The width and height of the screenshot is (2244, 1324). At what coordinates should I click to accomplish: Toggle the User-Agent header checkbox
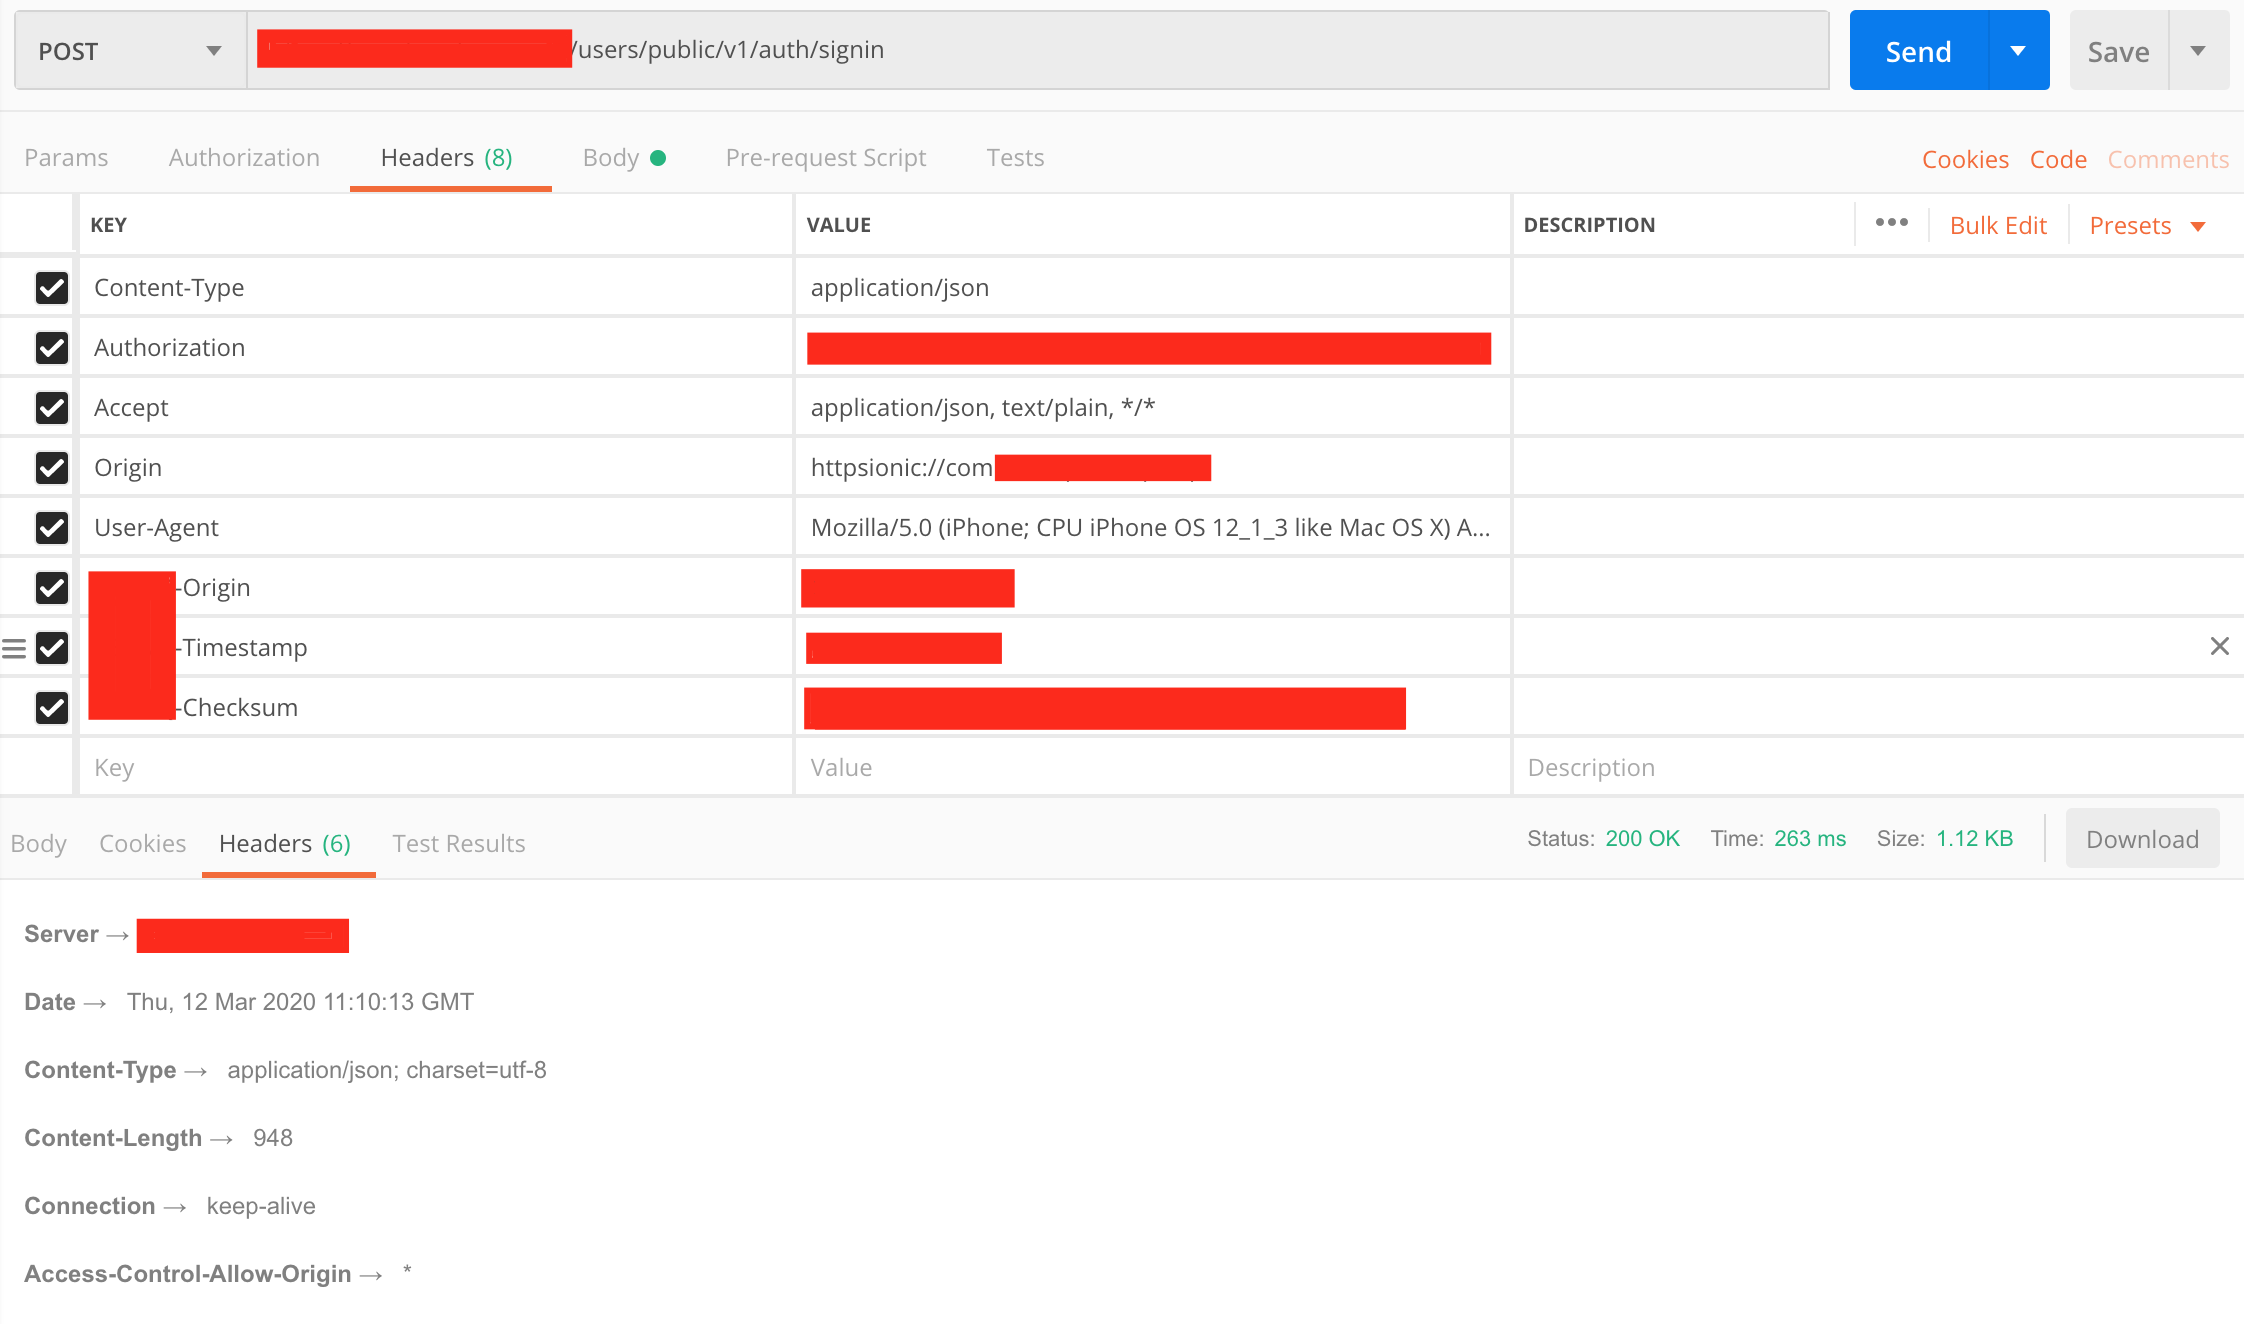pos(52,527)
